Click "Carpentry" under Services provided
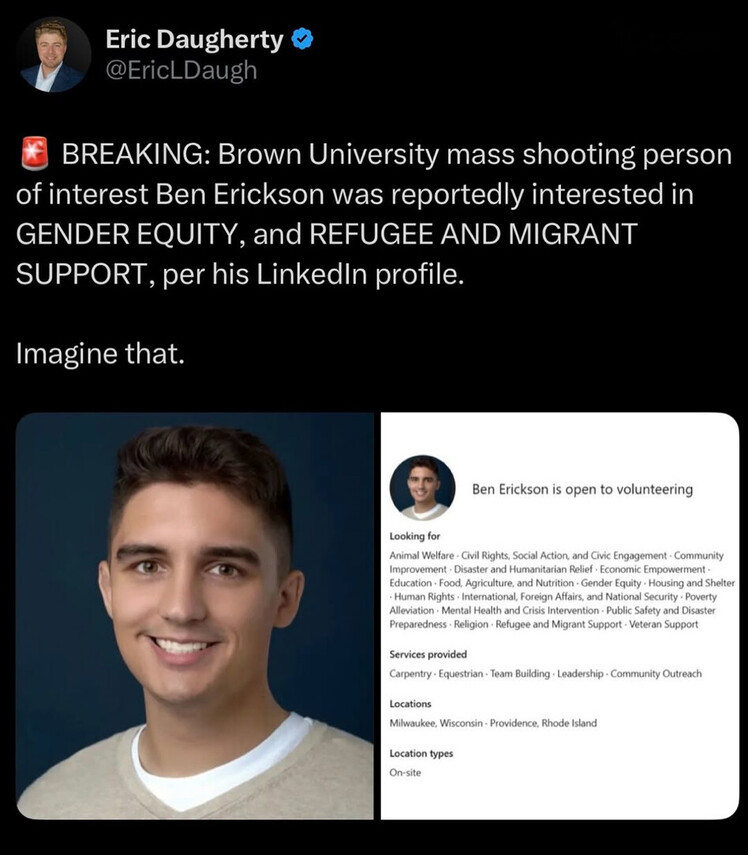 tap(410, 674)
